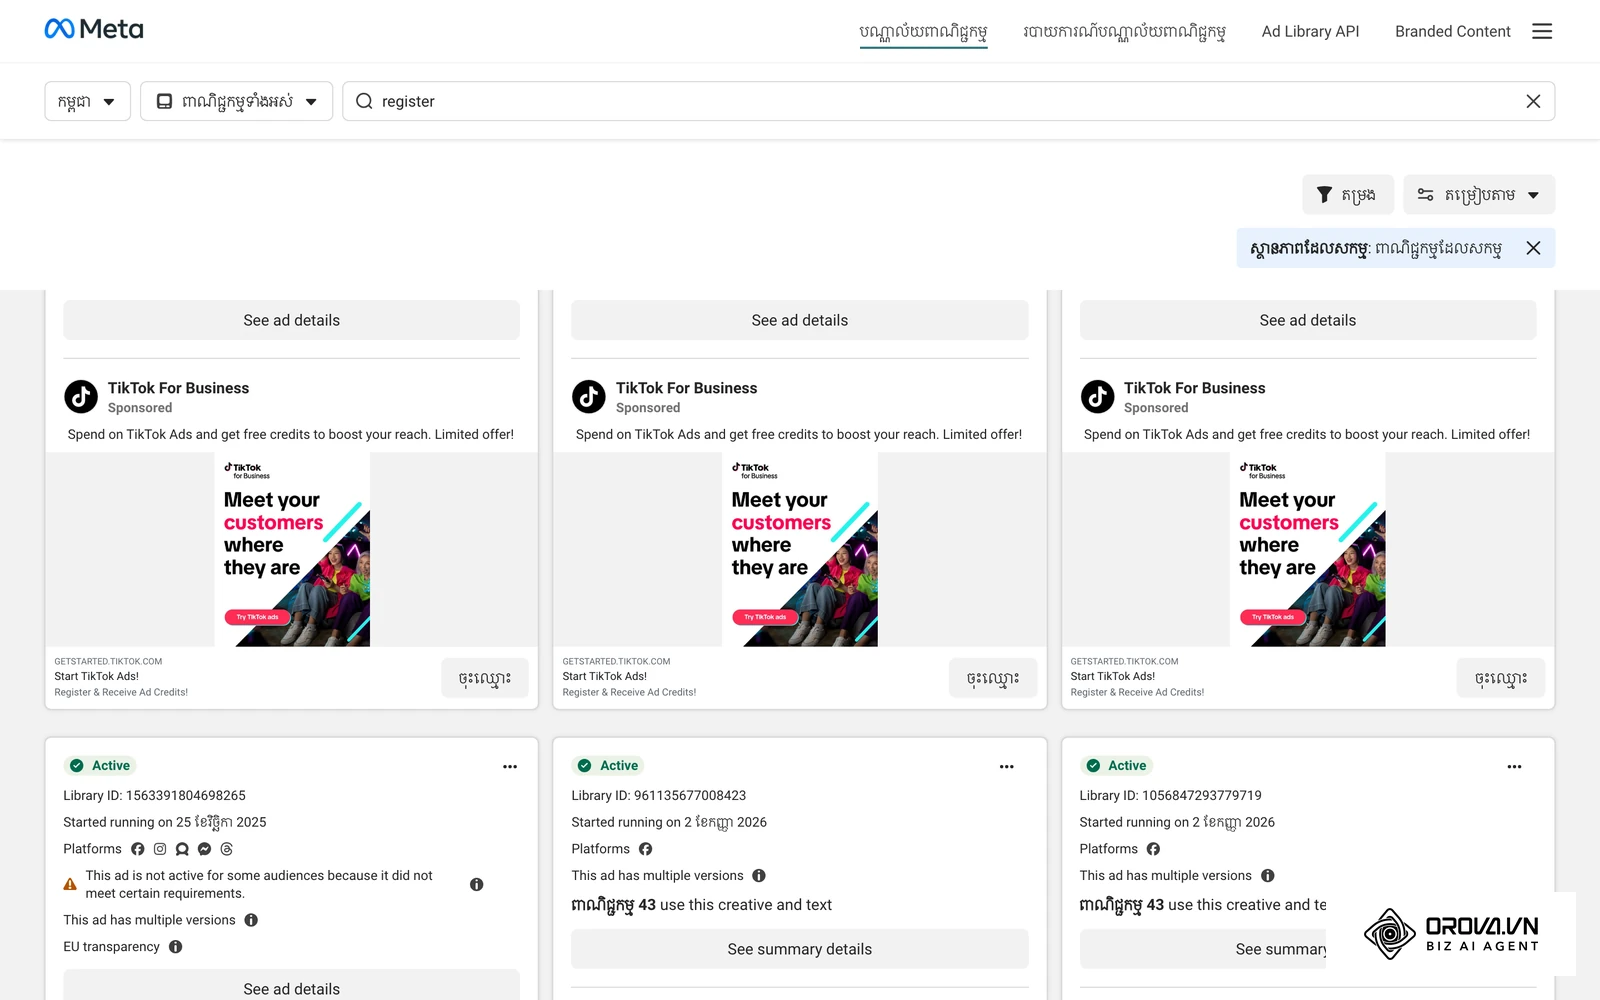Click See summary details for ad 961135677008423
Image resolution: width=1600 pixels, height=1000 pixels.
(799, 949)
